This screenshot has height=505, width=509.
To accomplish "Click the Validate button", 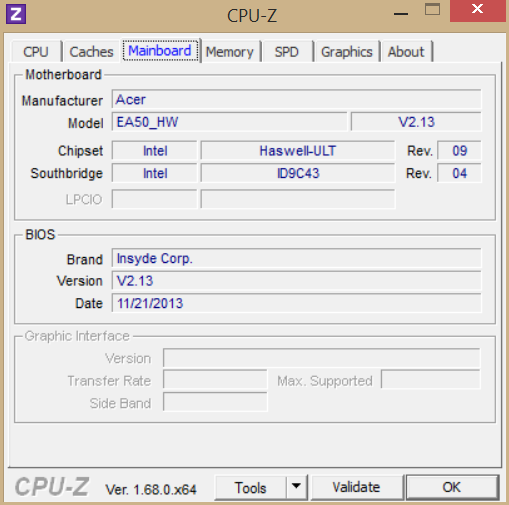I will tap(356, 487).
